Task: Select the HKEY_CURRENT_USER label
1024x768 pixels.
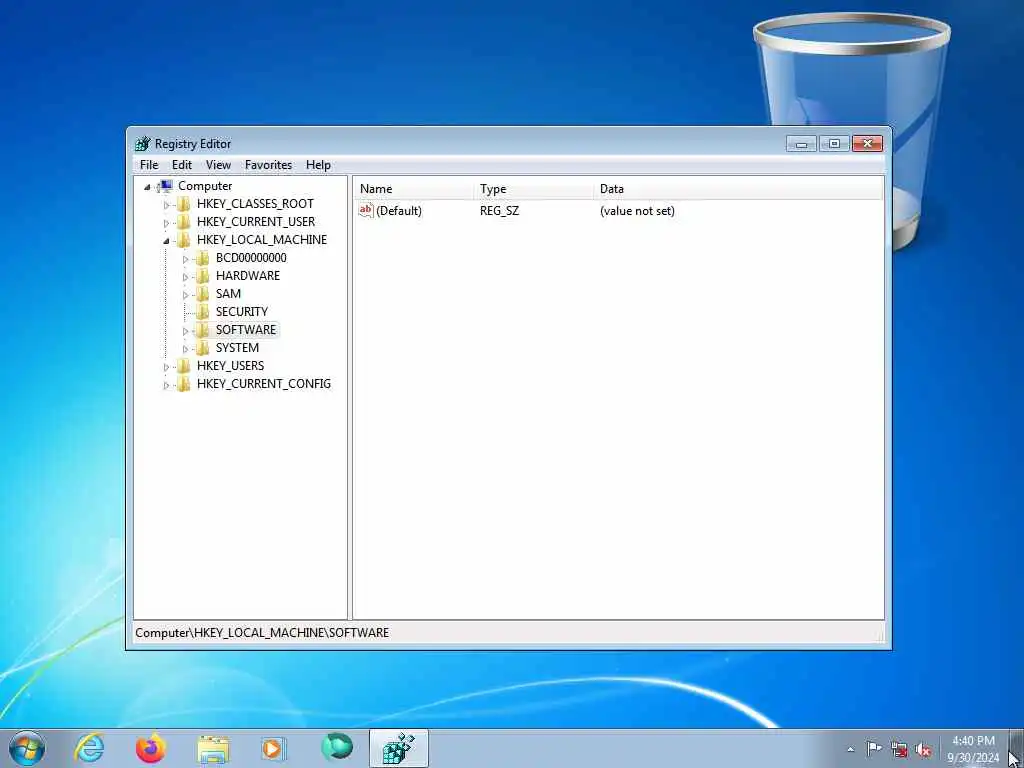Action: coord(256,222)
